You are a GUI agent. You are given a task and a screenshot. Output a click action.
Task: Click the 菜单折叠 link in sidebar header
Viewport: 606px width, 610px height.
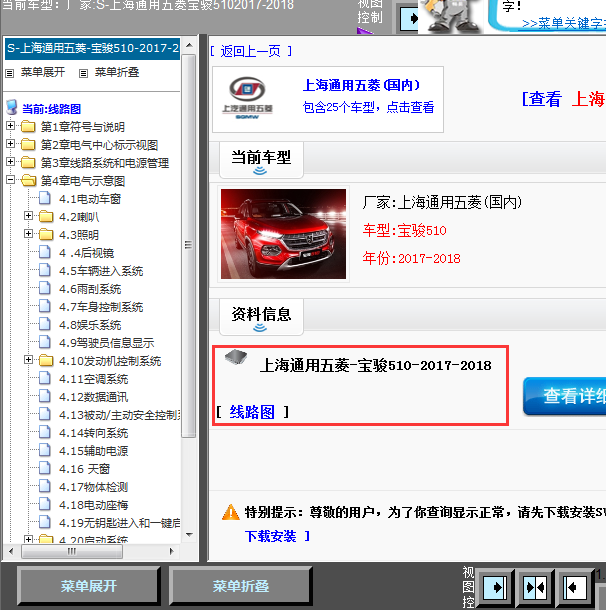117,72
